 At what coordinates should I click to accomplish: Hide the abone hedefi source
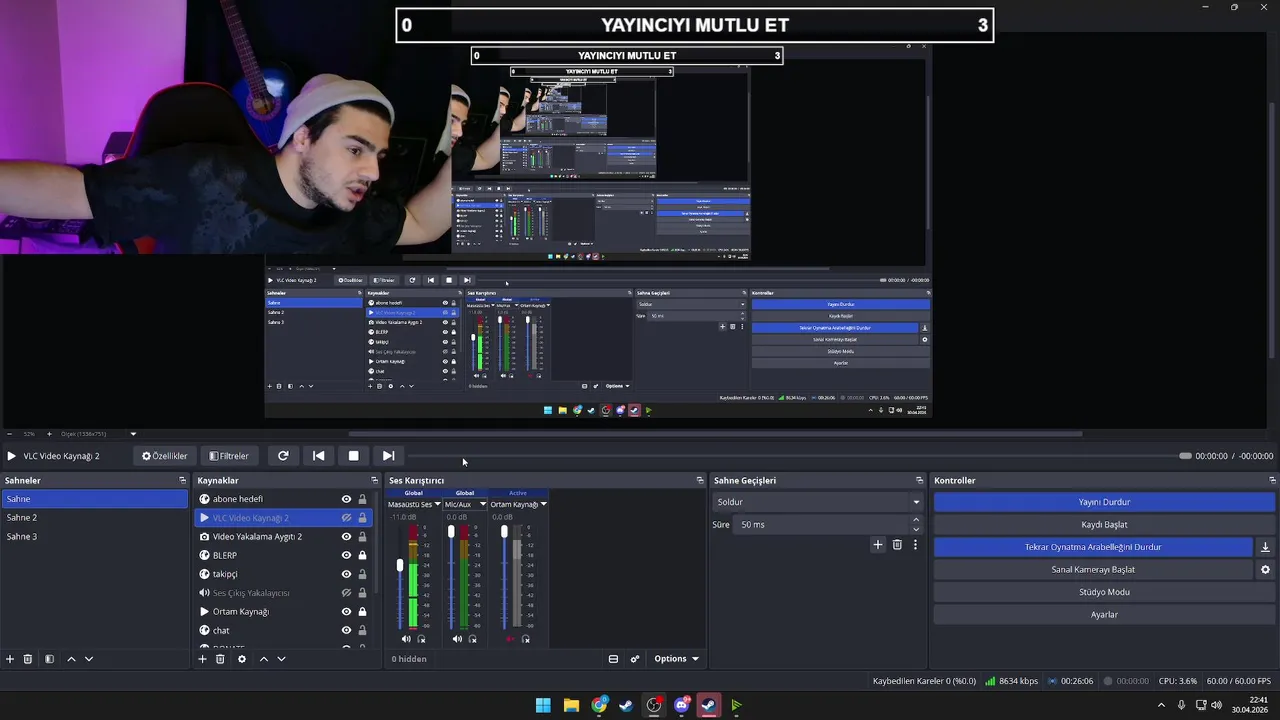coord(346,499)
